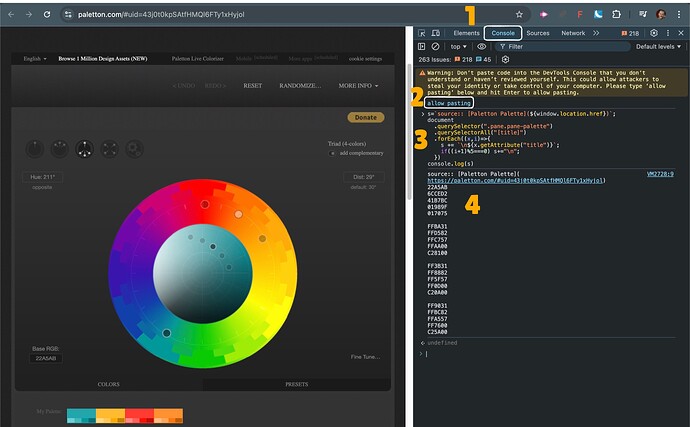Click the UNDO button

[184, 85]
